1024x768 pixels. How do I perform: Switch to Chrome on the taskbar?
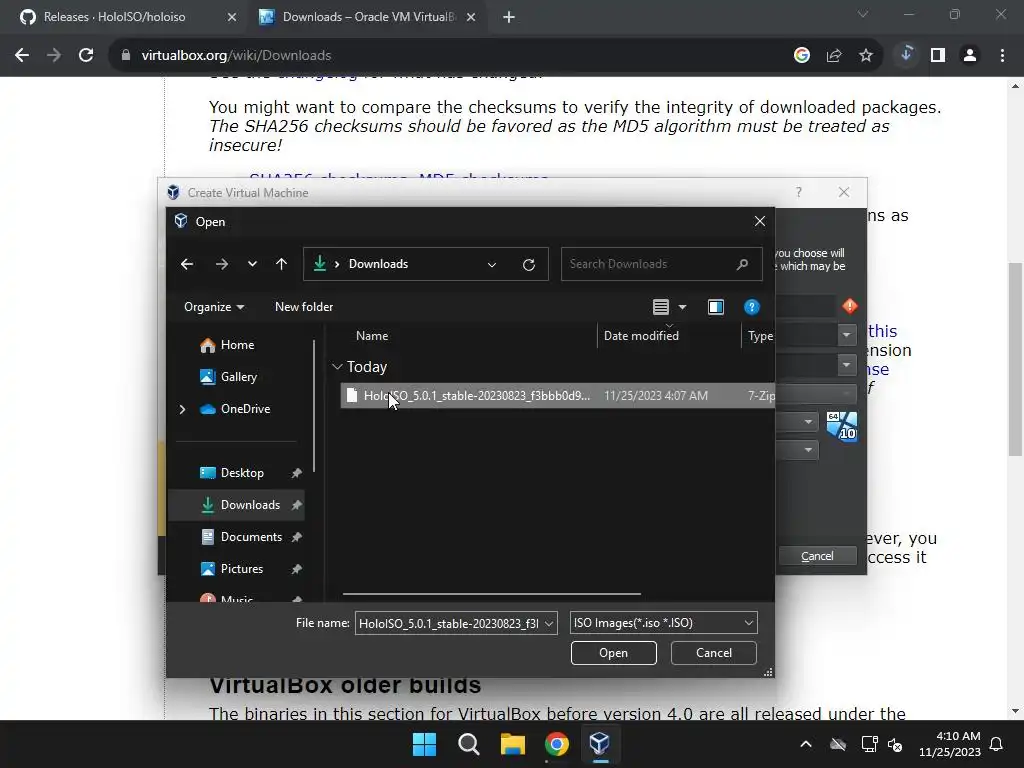pos(556,744)
